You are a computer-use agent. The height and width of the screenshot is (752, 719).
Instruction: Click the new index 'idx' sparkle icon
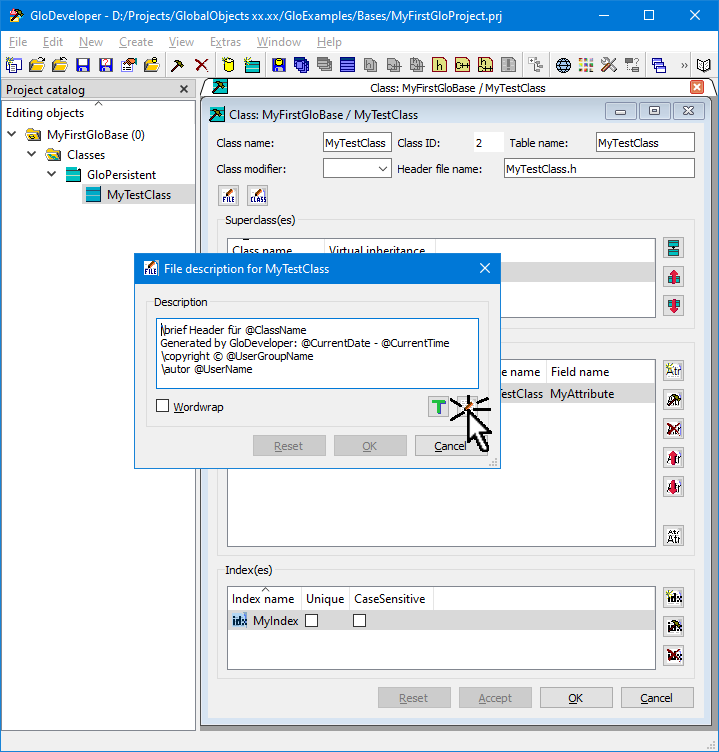pos(674,598)
